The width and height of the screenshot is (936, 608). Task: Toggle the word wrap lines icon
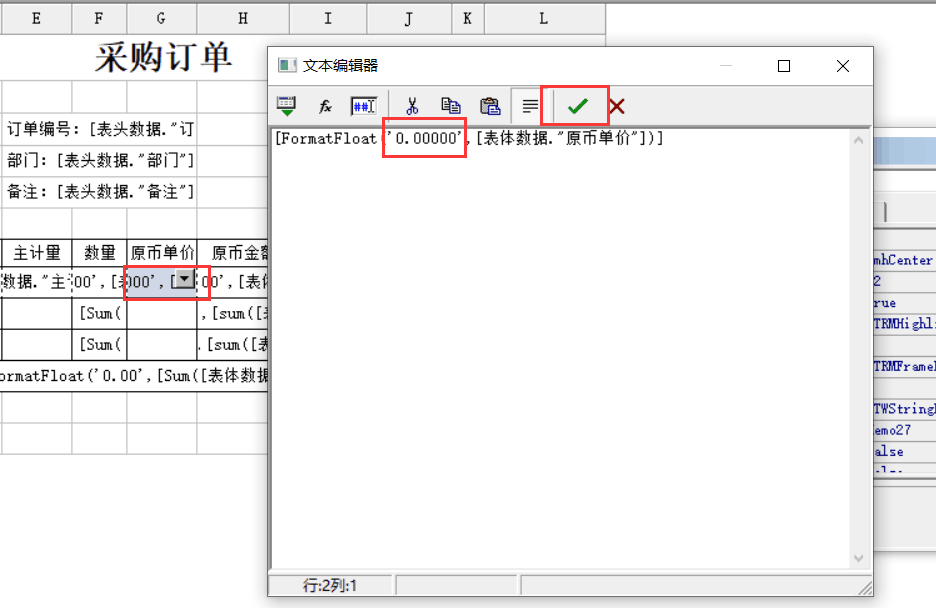[x=530, y=106]
